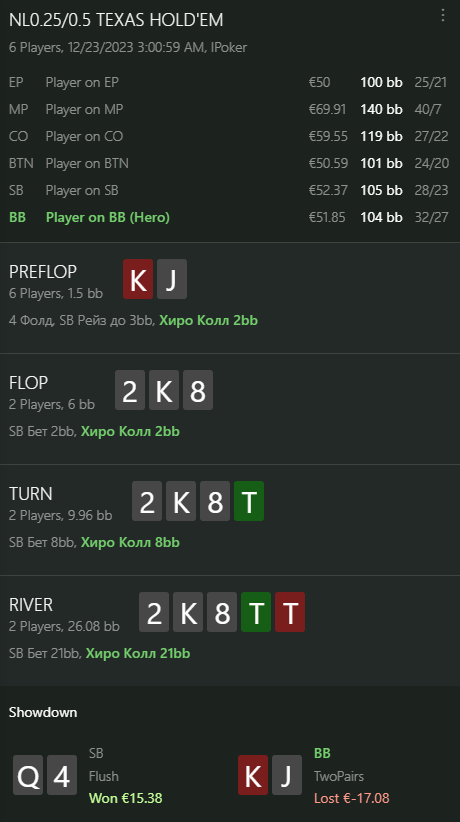This screenshot has height=822, width=460.
Task: Click the red King card at showdown
Action: pyautogui.click(x=253, y=775)
